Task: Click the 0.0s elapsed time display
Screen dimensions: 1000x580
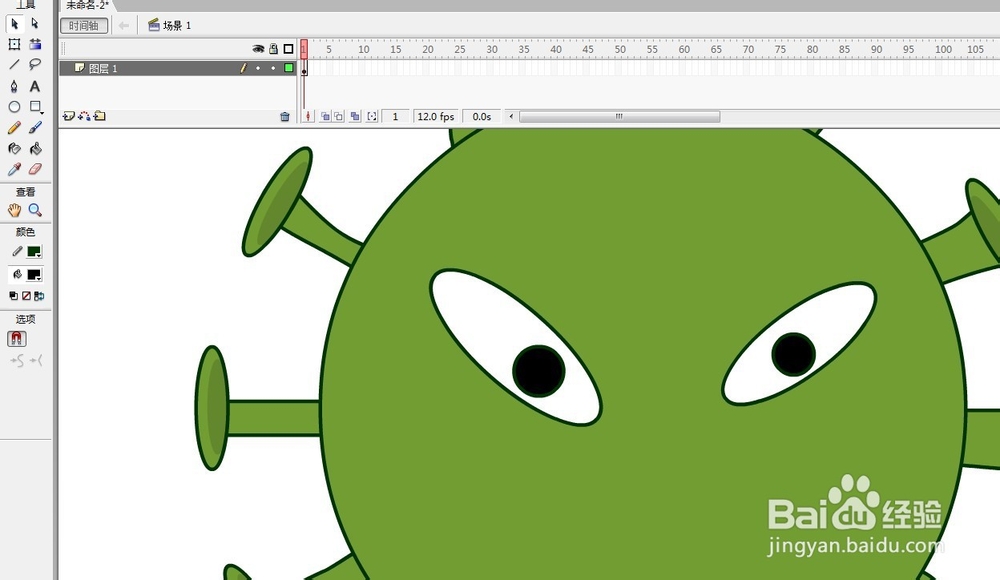Action: tap(482, 117)
